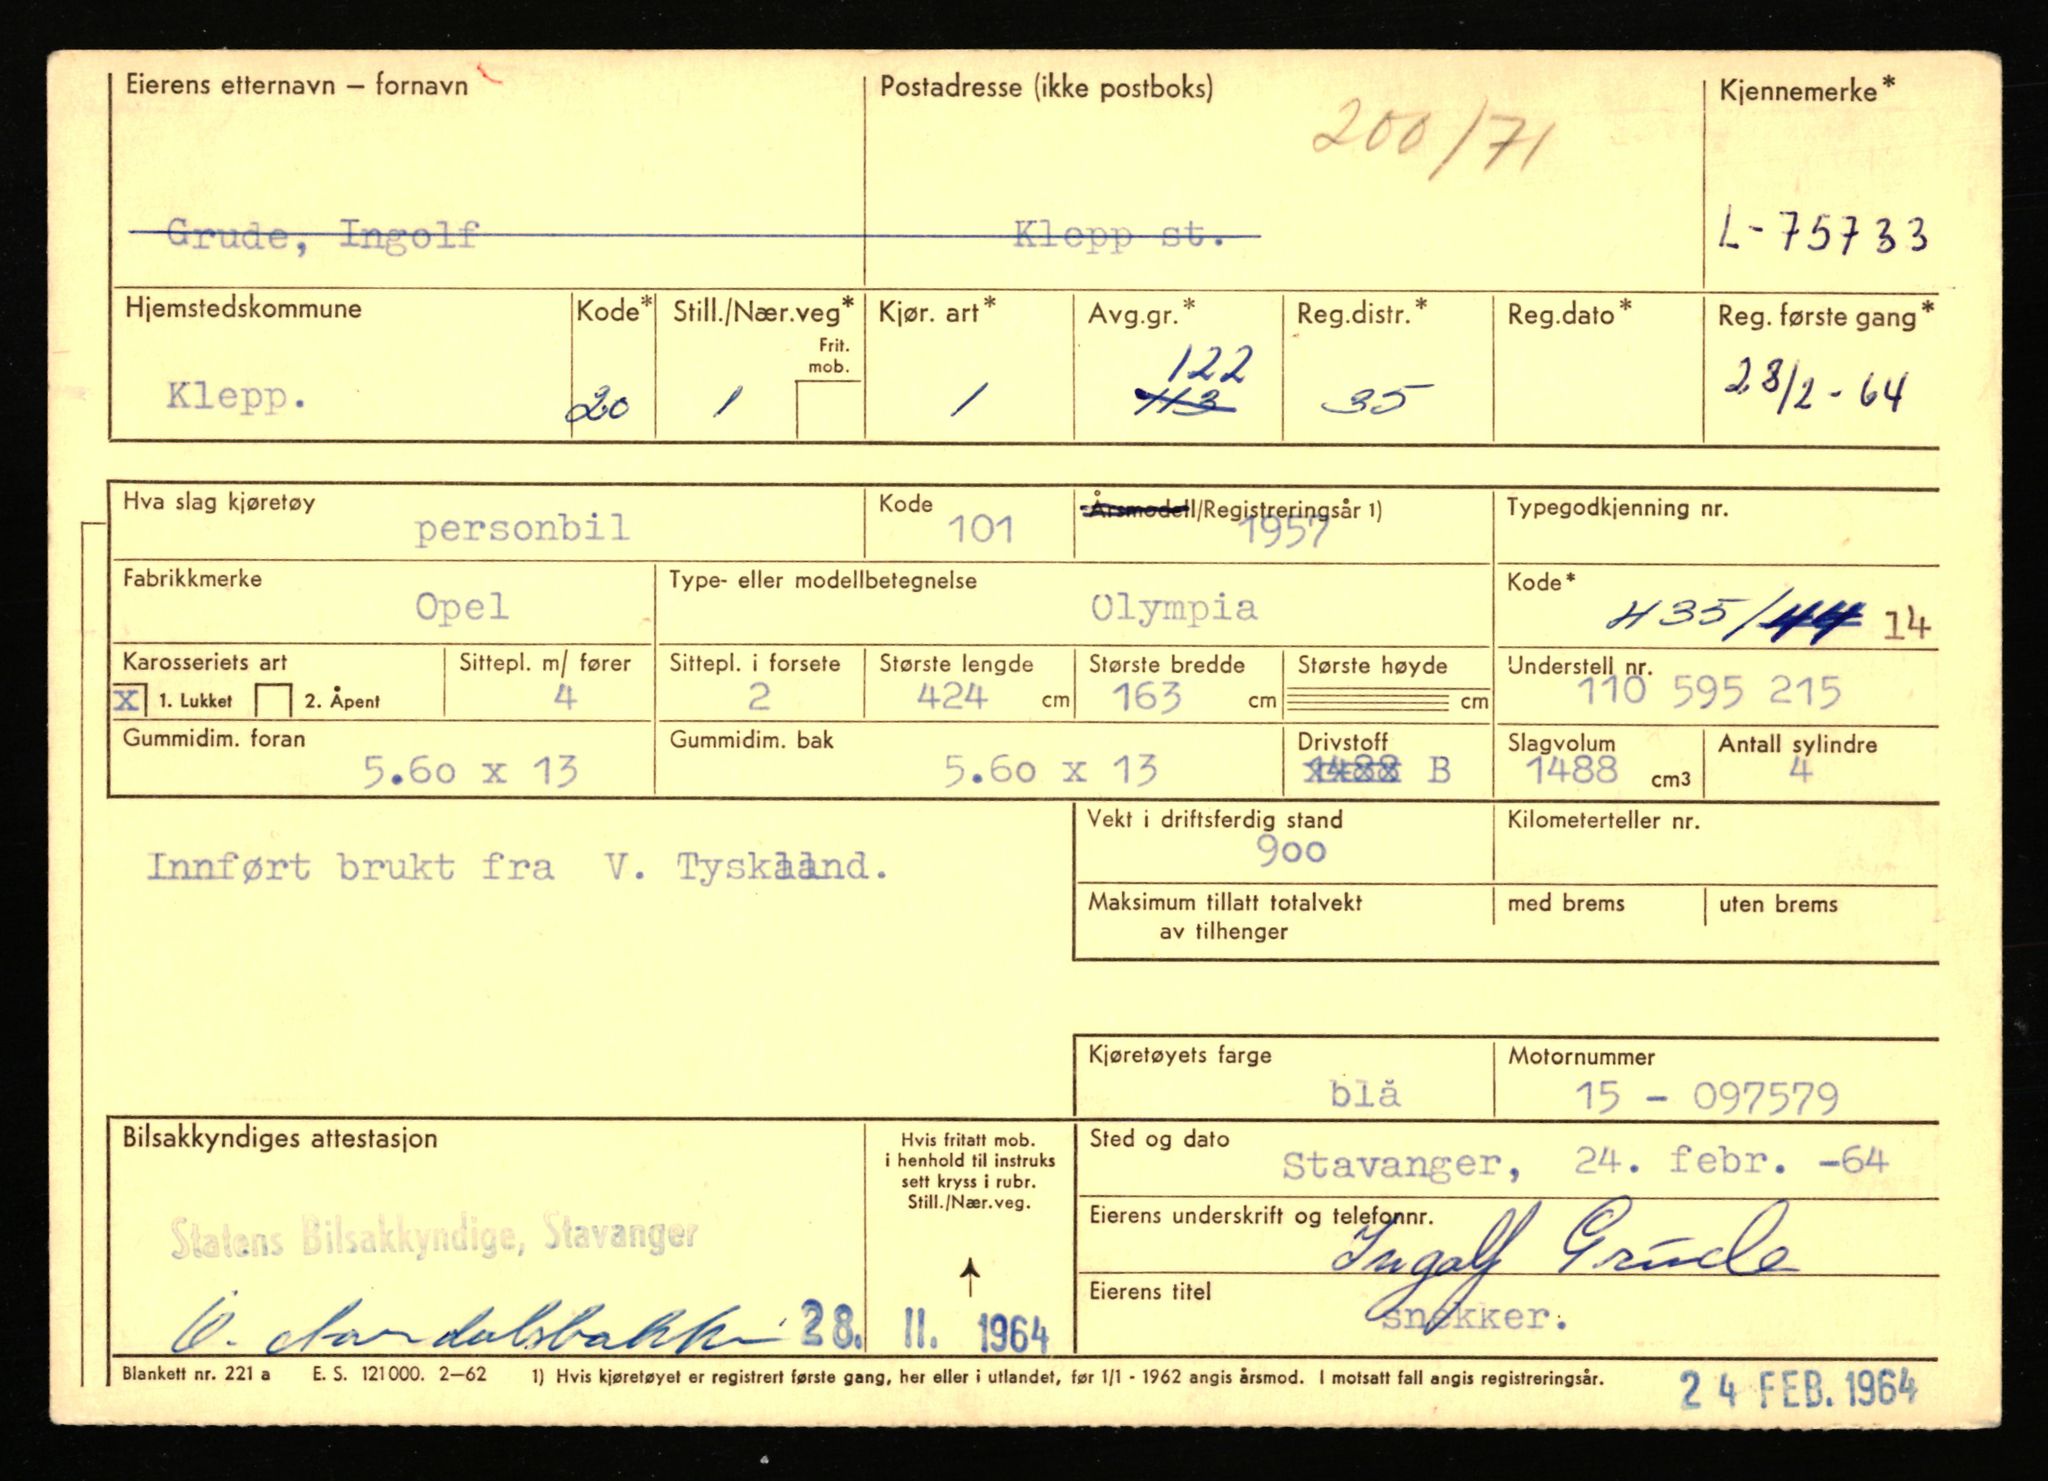Click the kerb weight value '900'

(1291, 851)
